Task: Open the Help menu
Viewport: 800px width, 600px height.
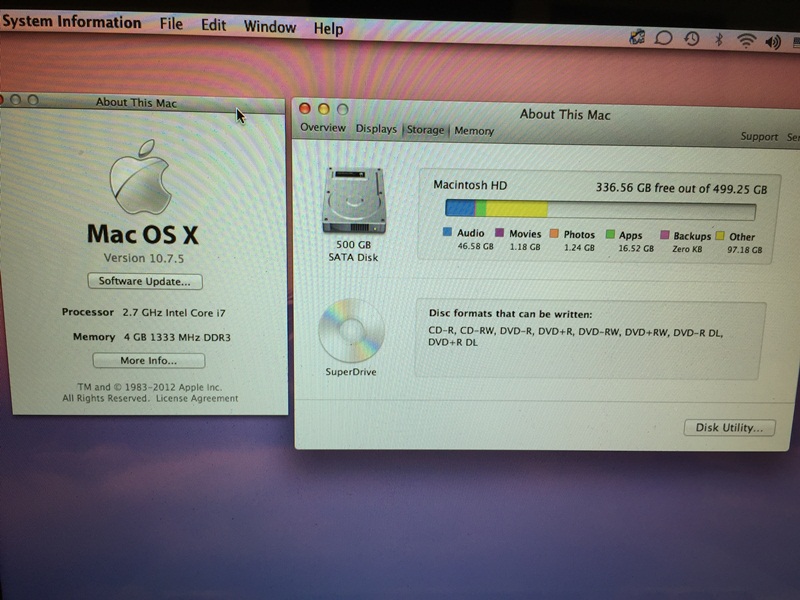Action: pyautogui.click(x=328, y=29)
